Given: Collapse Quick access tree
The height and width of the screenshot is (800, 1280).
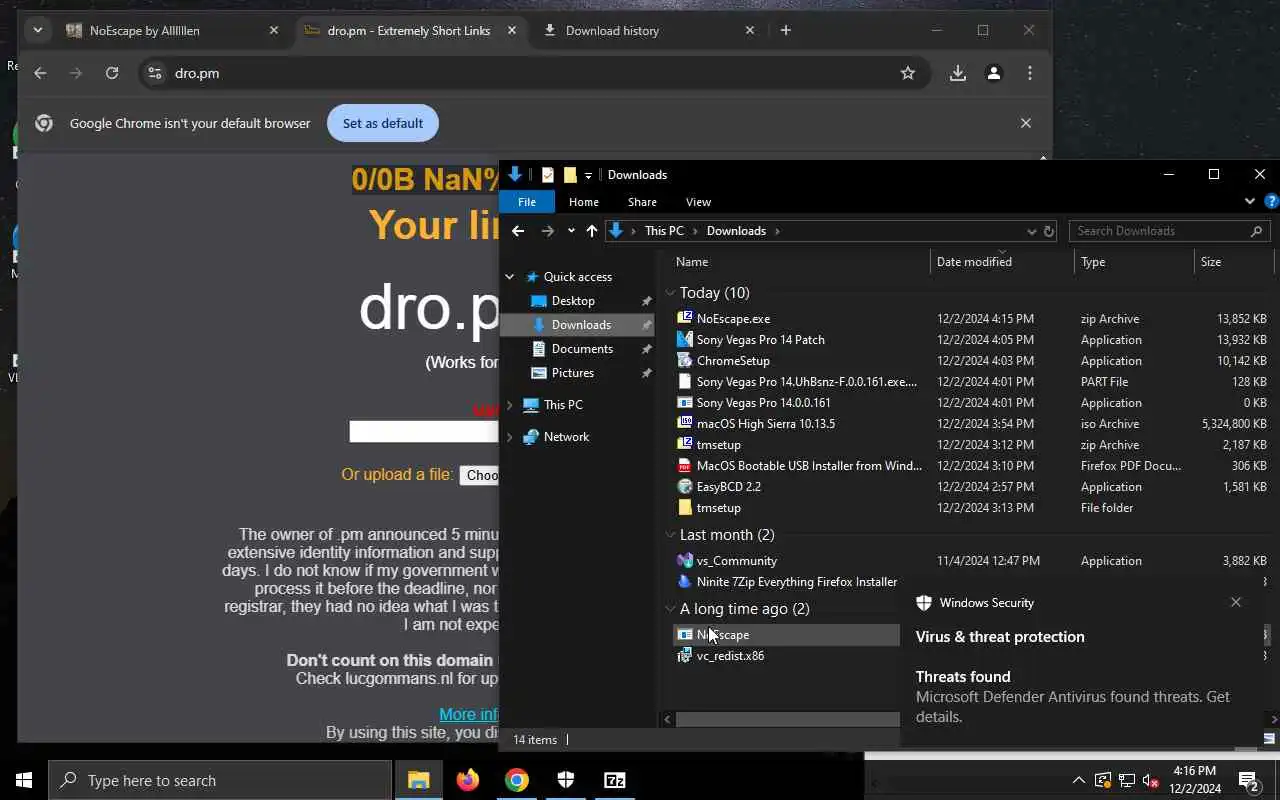Looking at the screenshot, I should pyautogui.click(x=509, y=277).
